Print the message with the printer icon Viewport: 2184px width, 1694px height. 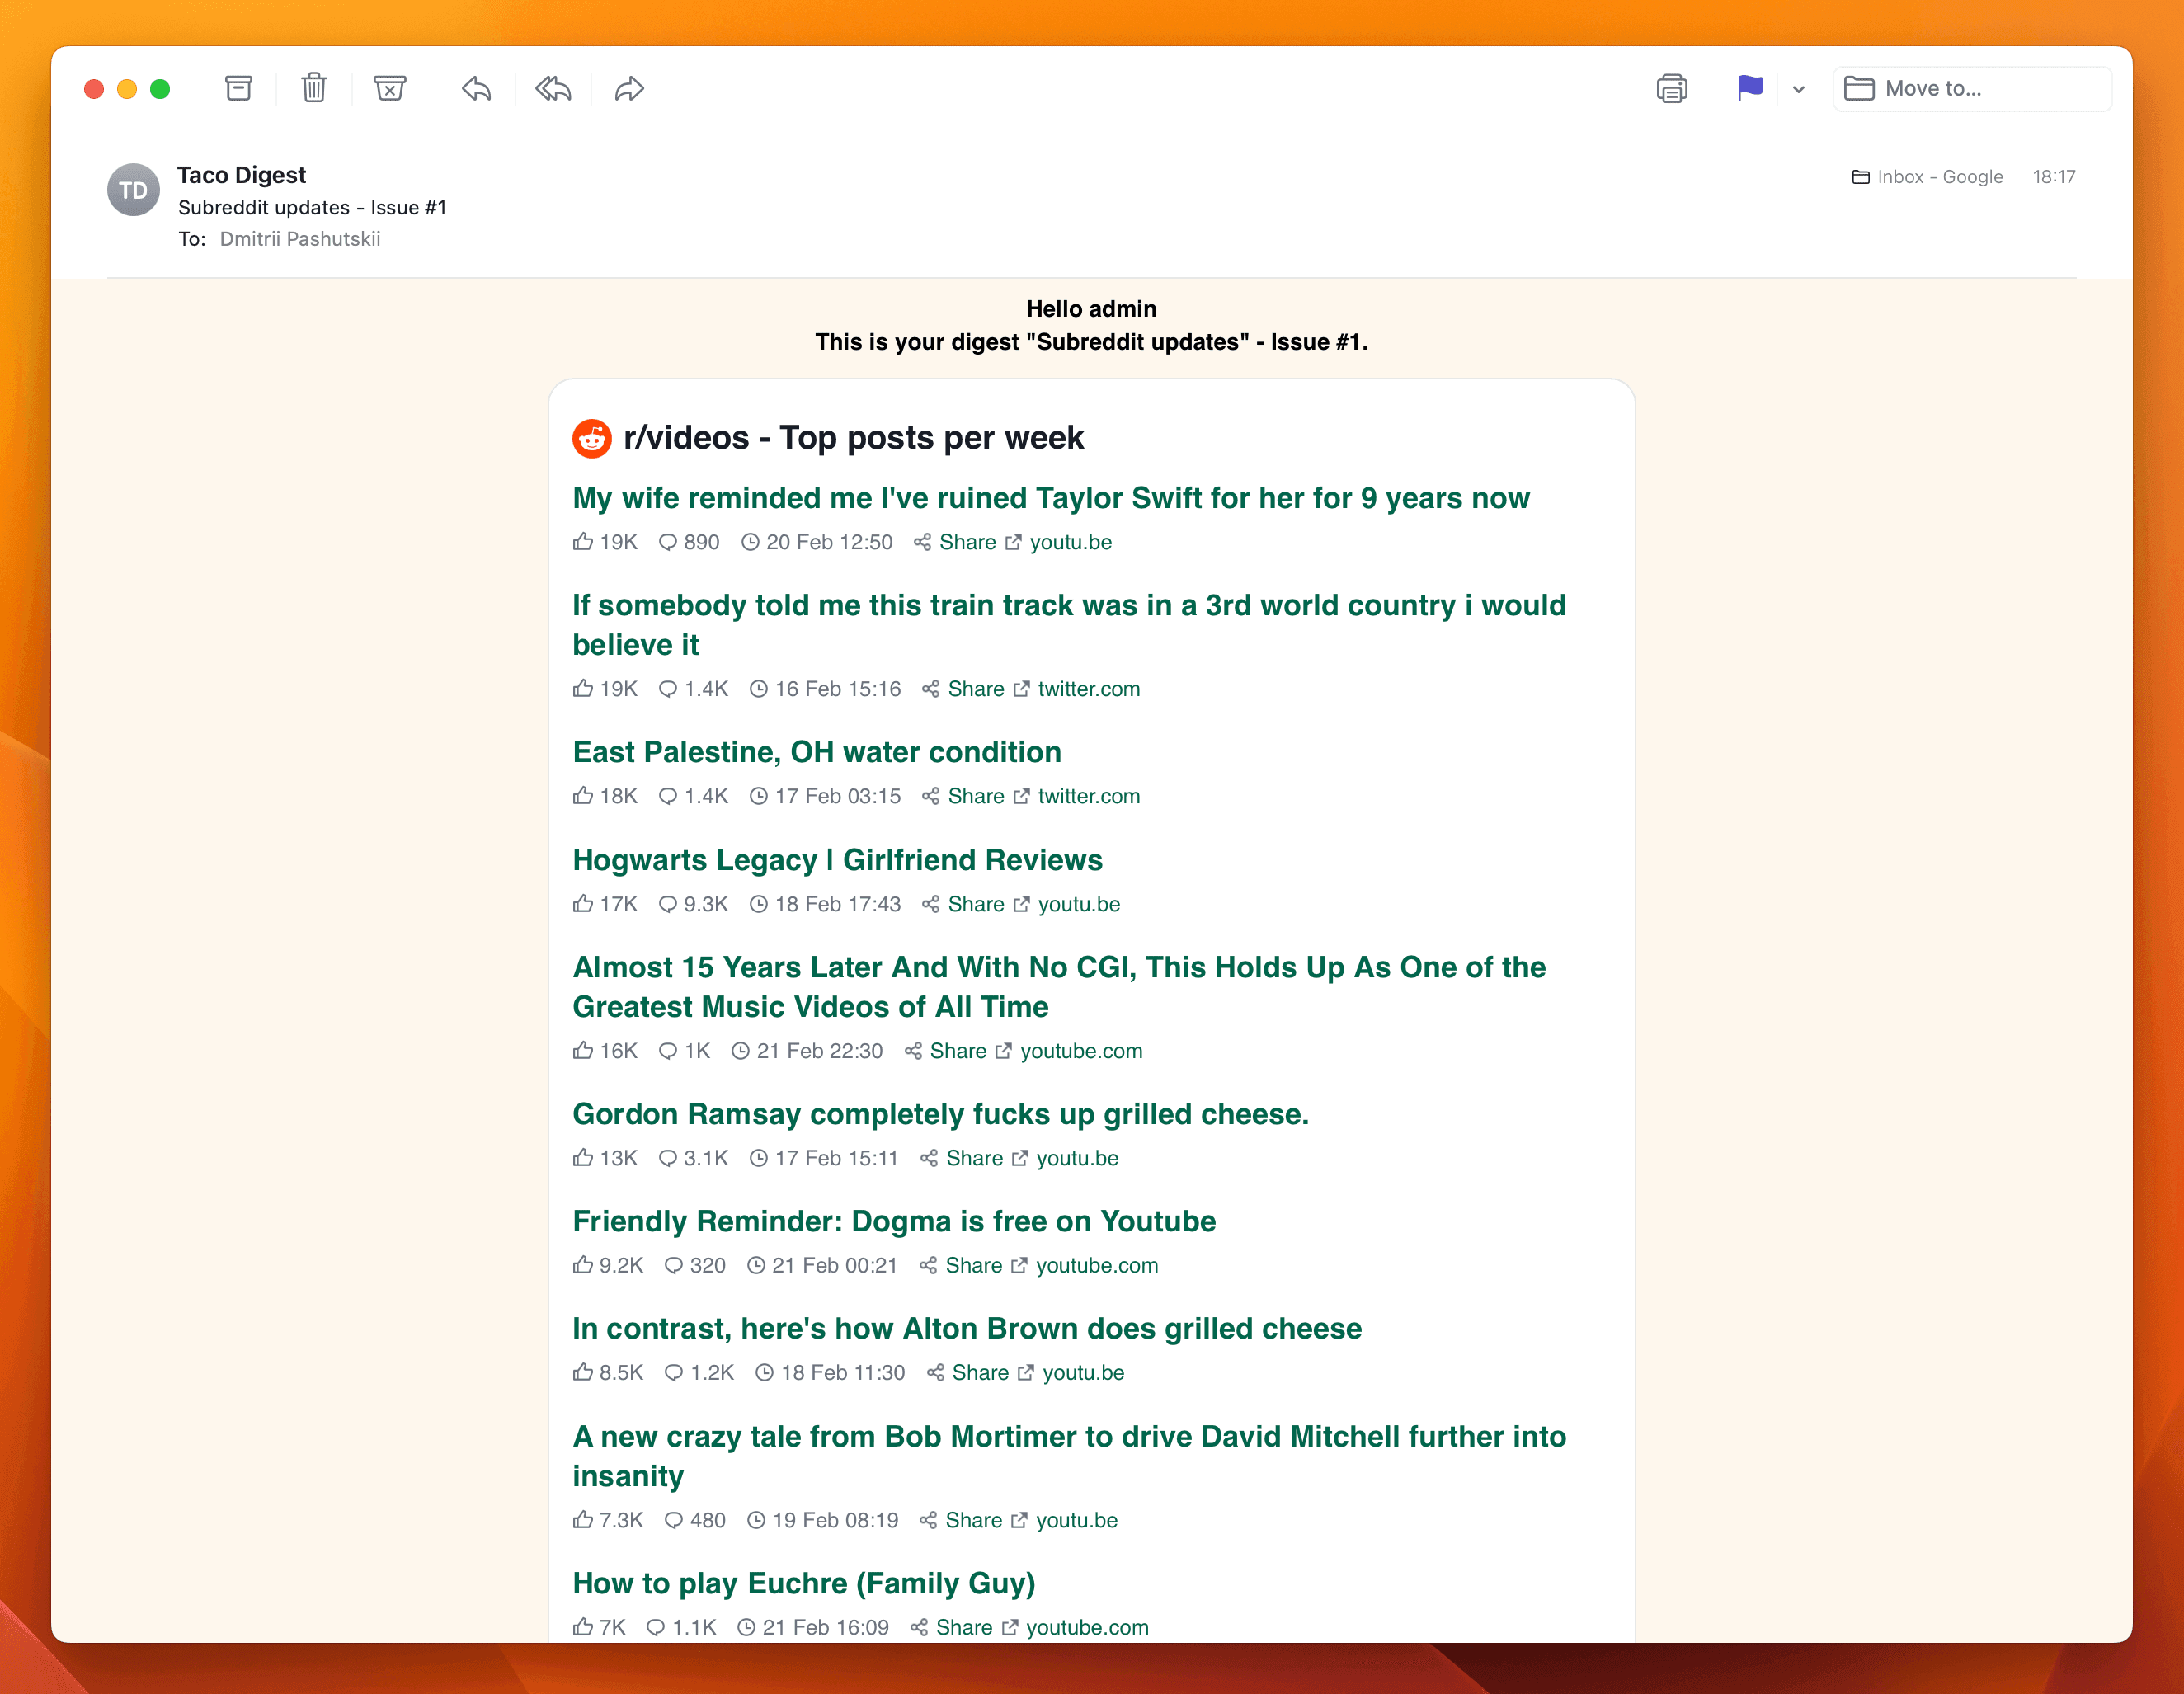coord(1672,88)
